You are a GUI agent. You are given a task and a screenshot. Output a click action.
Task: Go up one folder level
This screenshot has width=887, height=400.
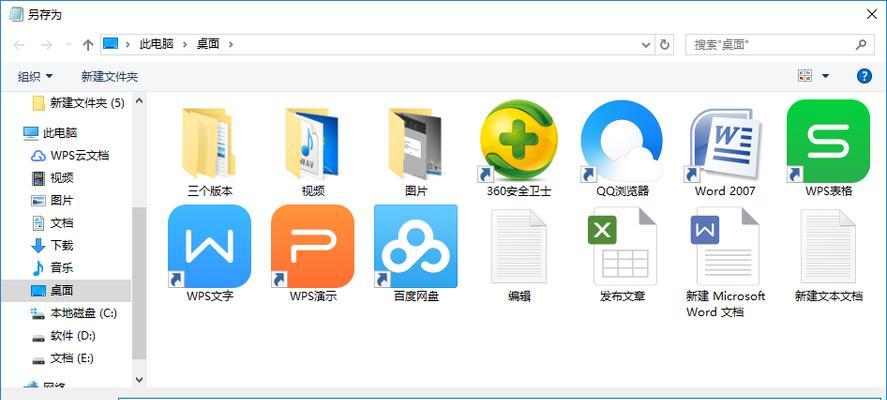pyautogui.click(x=88, y=45)
